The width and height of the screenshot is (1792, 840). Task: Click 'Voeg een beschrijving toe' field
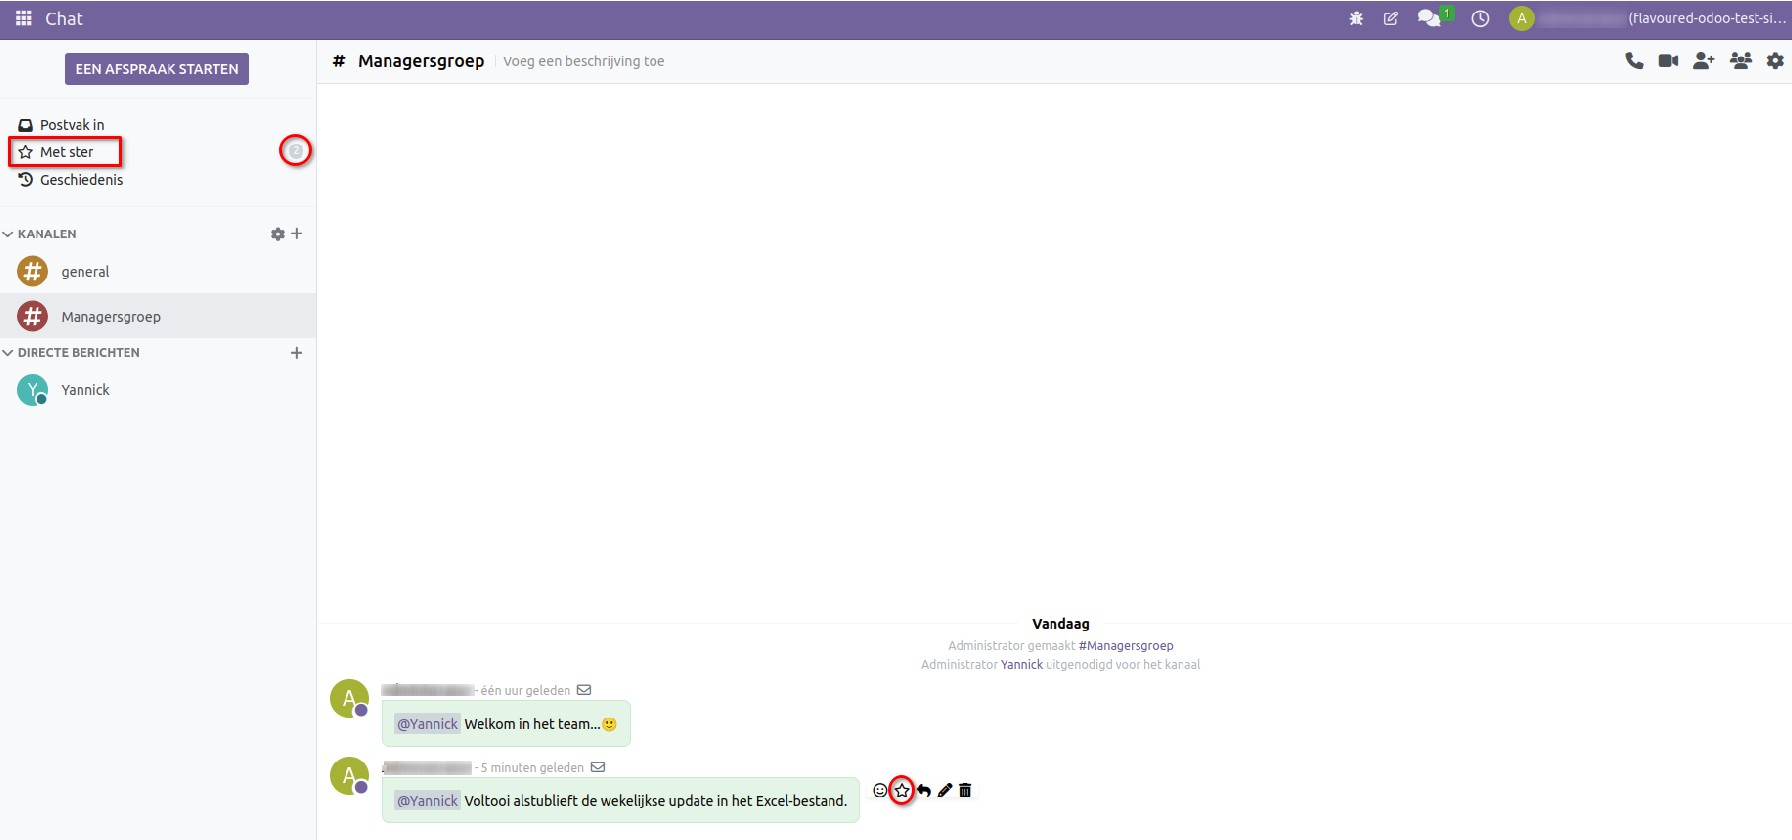tap(584, 61)
